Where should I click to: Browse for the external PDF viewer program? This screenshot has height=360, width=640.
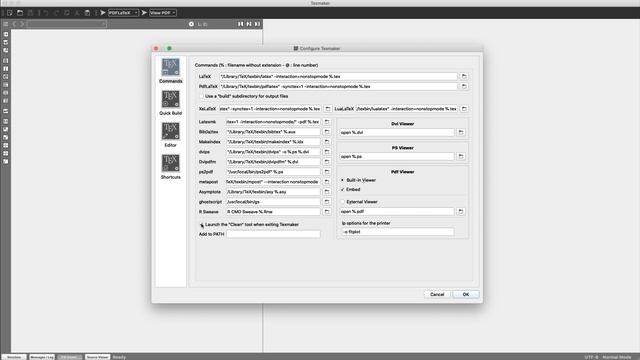click(x=460, y=211)
